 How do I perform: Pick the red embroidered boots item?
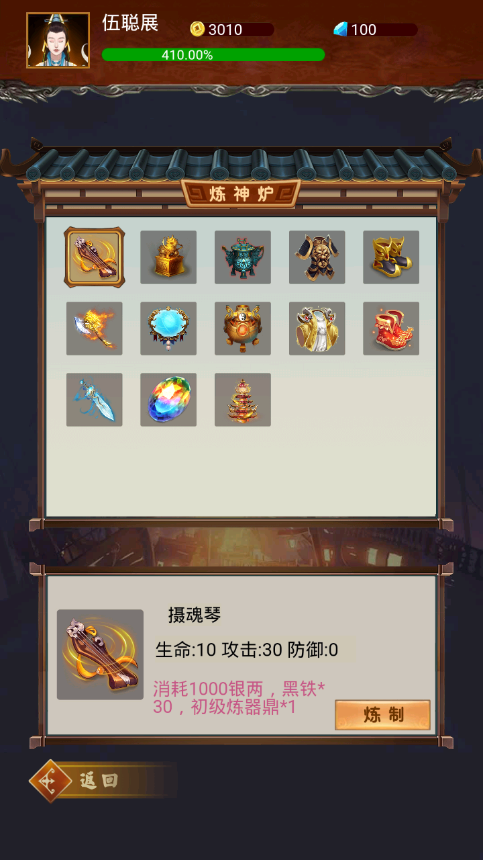(x=391, y=329)
